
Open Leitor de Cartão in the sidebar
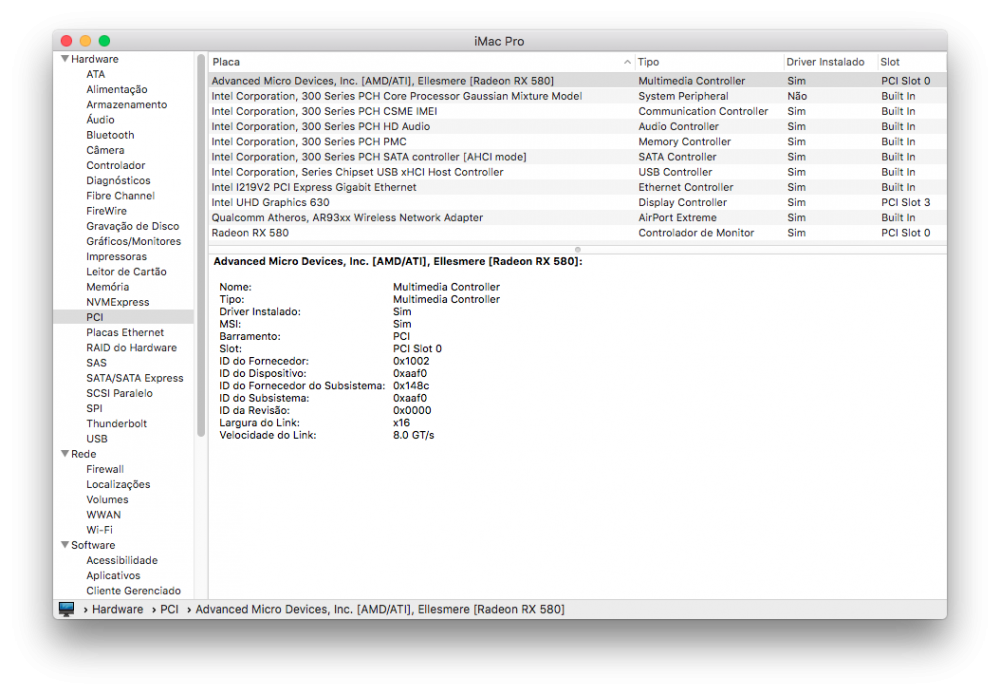[x=126, y=272]
